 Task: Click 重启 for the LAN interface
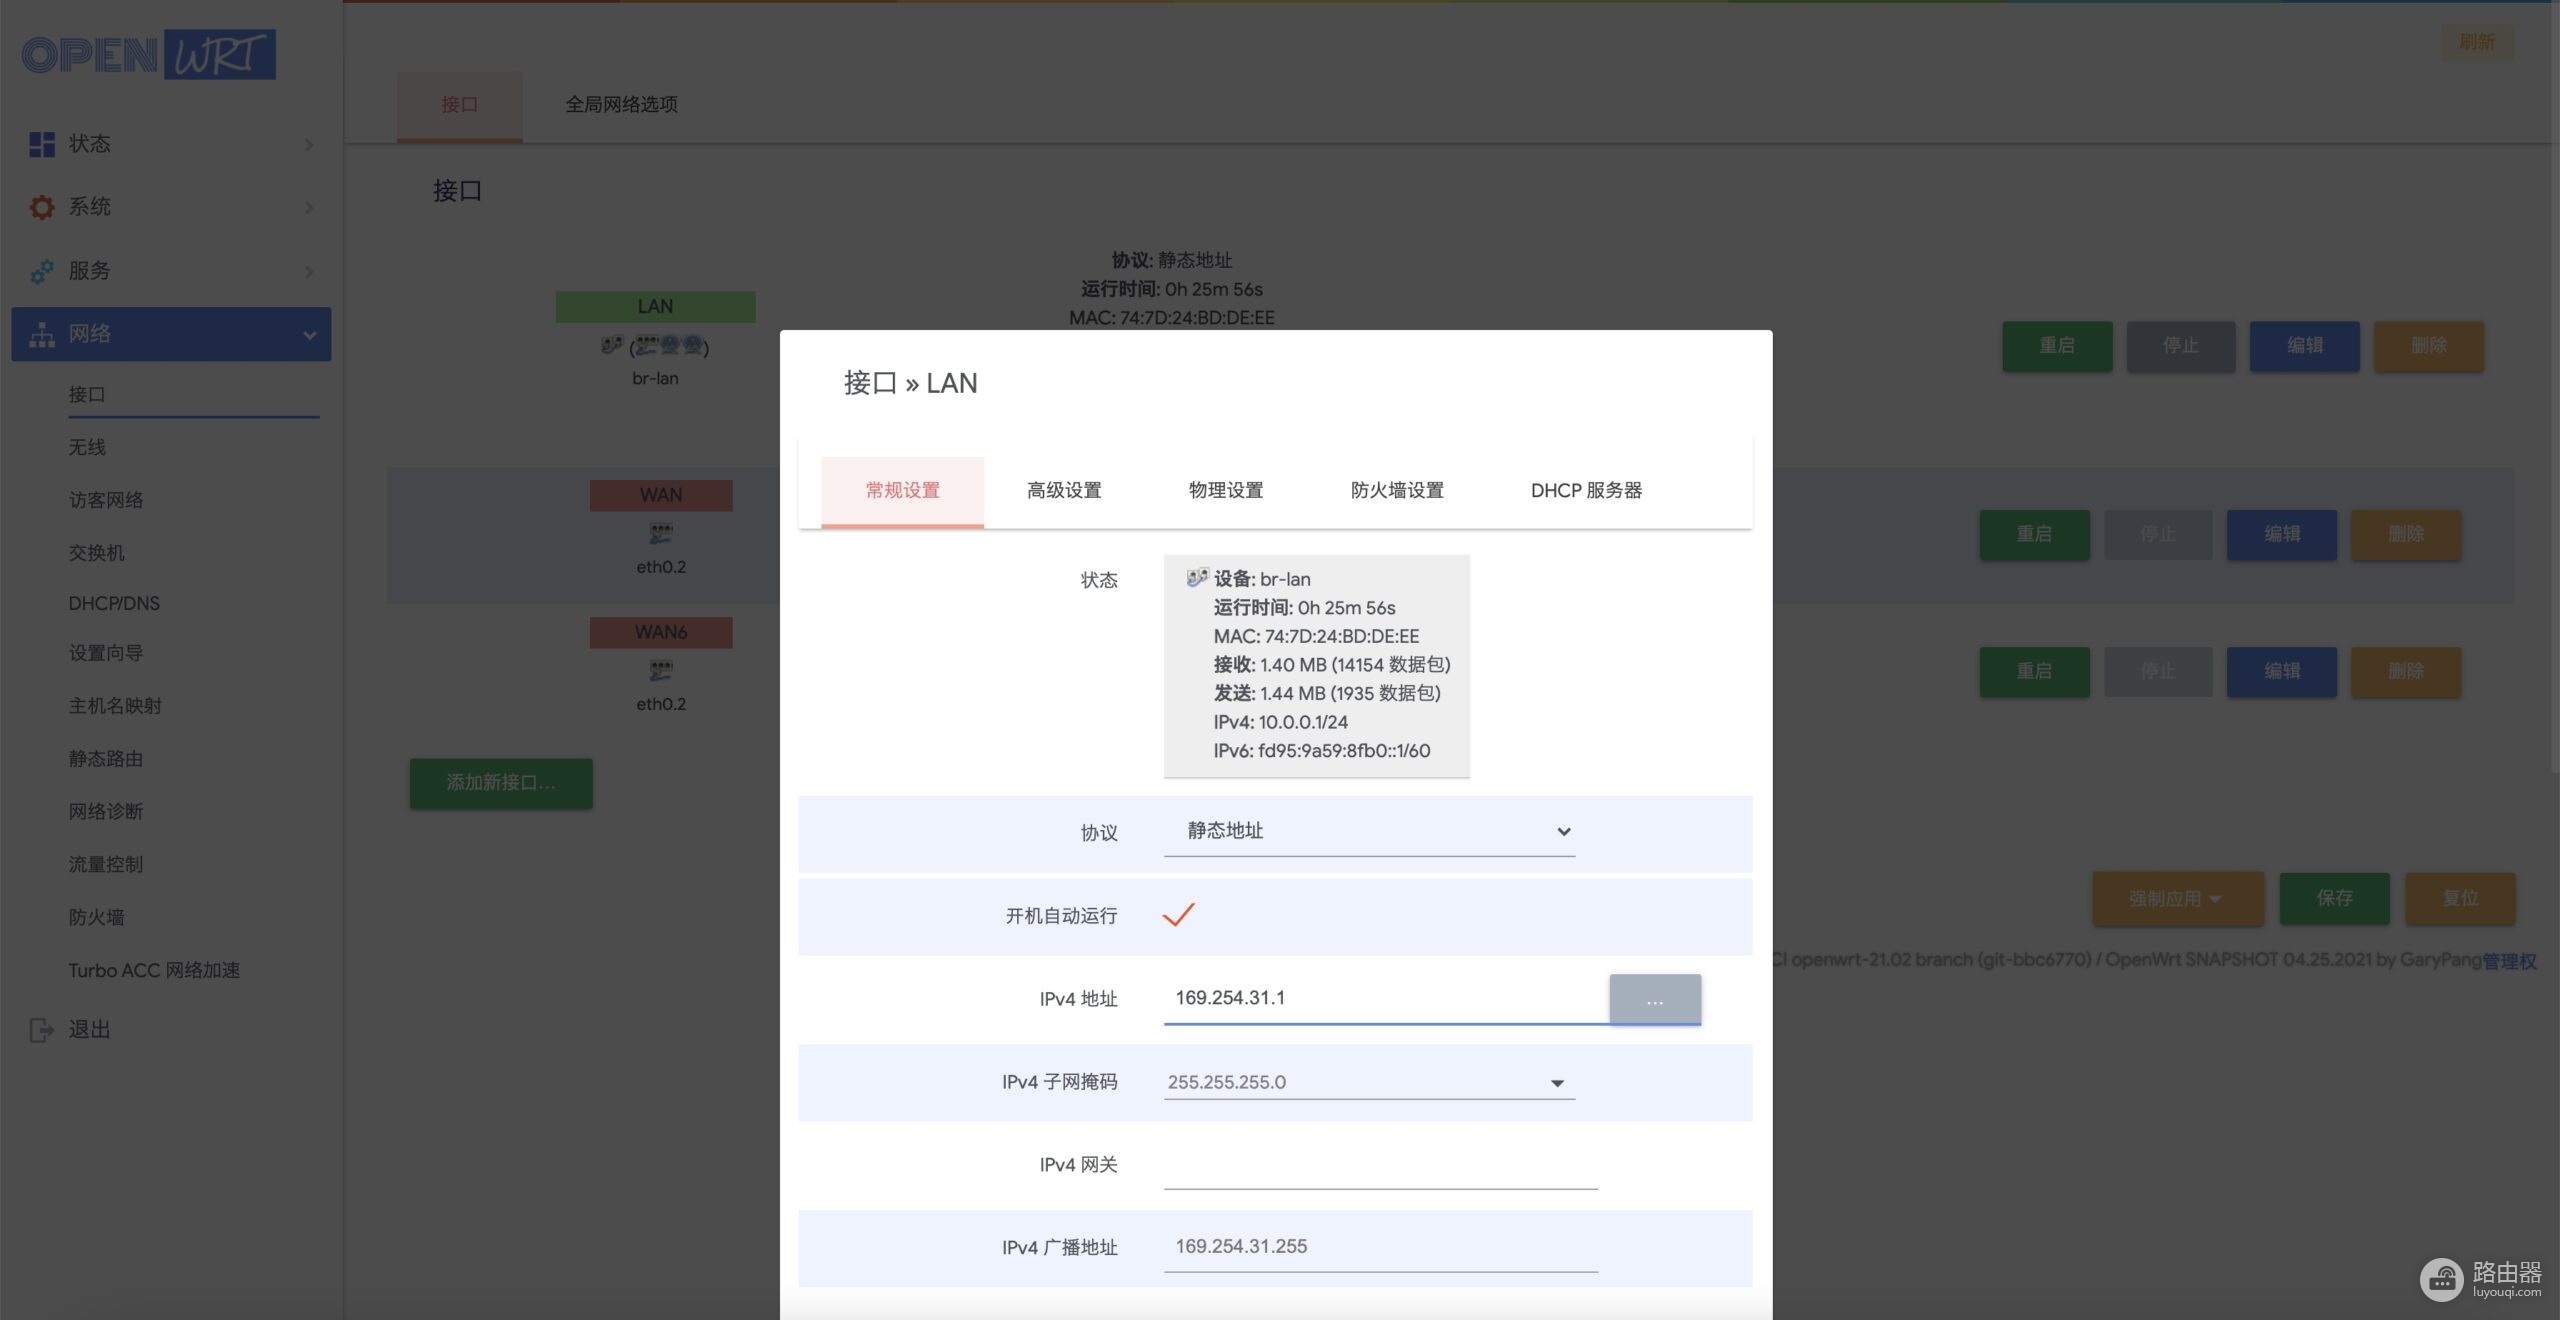click(x=2057, y=346)
